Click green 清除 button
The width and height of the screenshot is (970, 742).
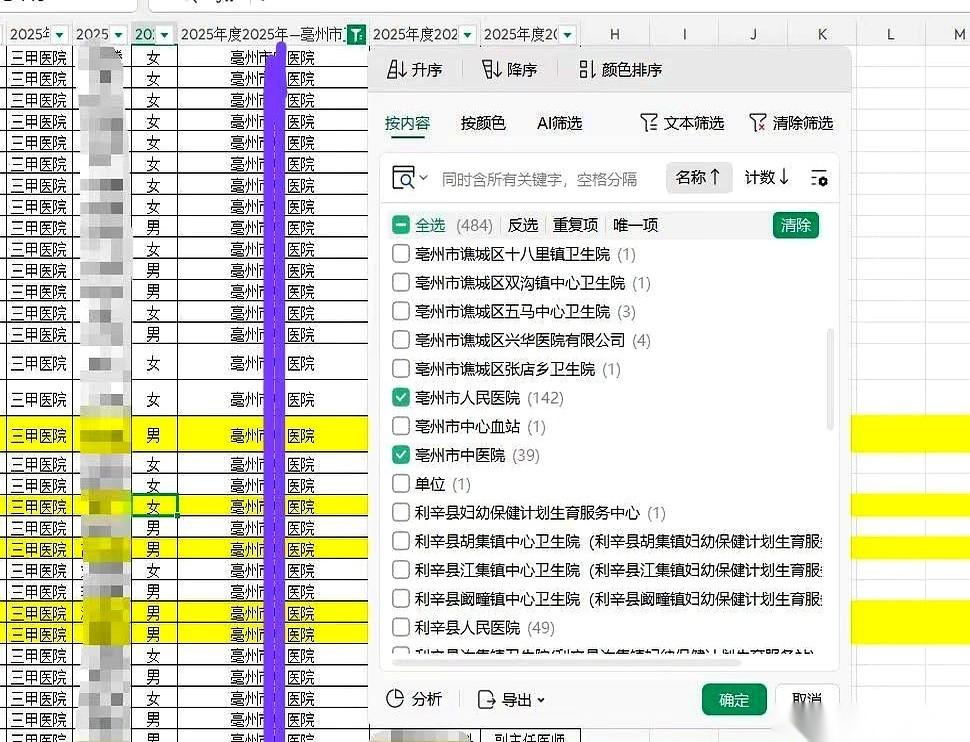[796, 225]
